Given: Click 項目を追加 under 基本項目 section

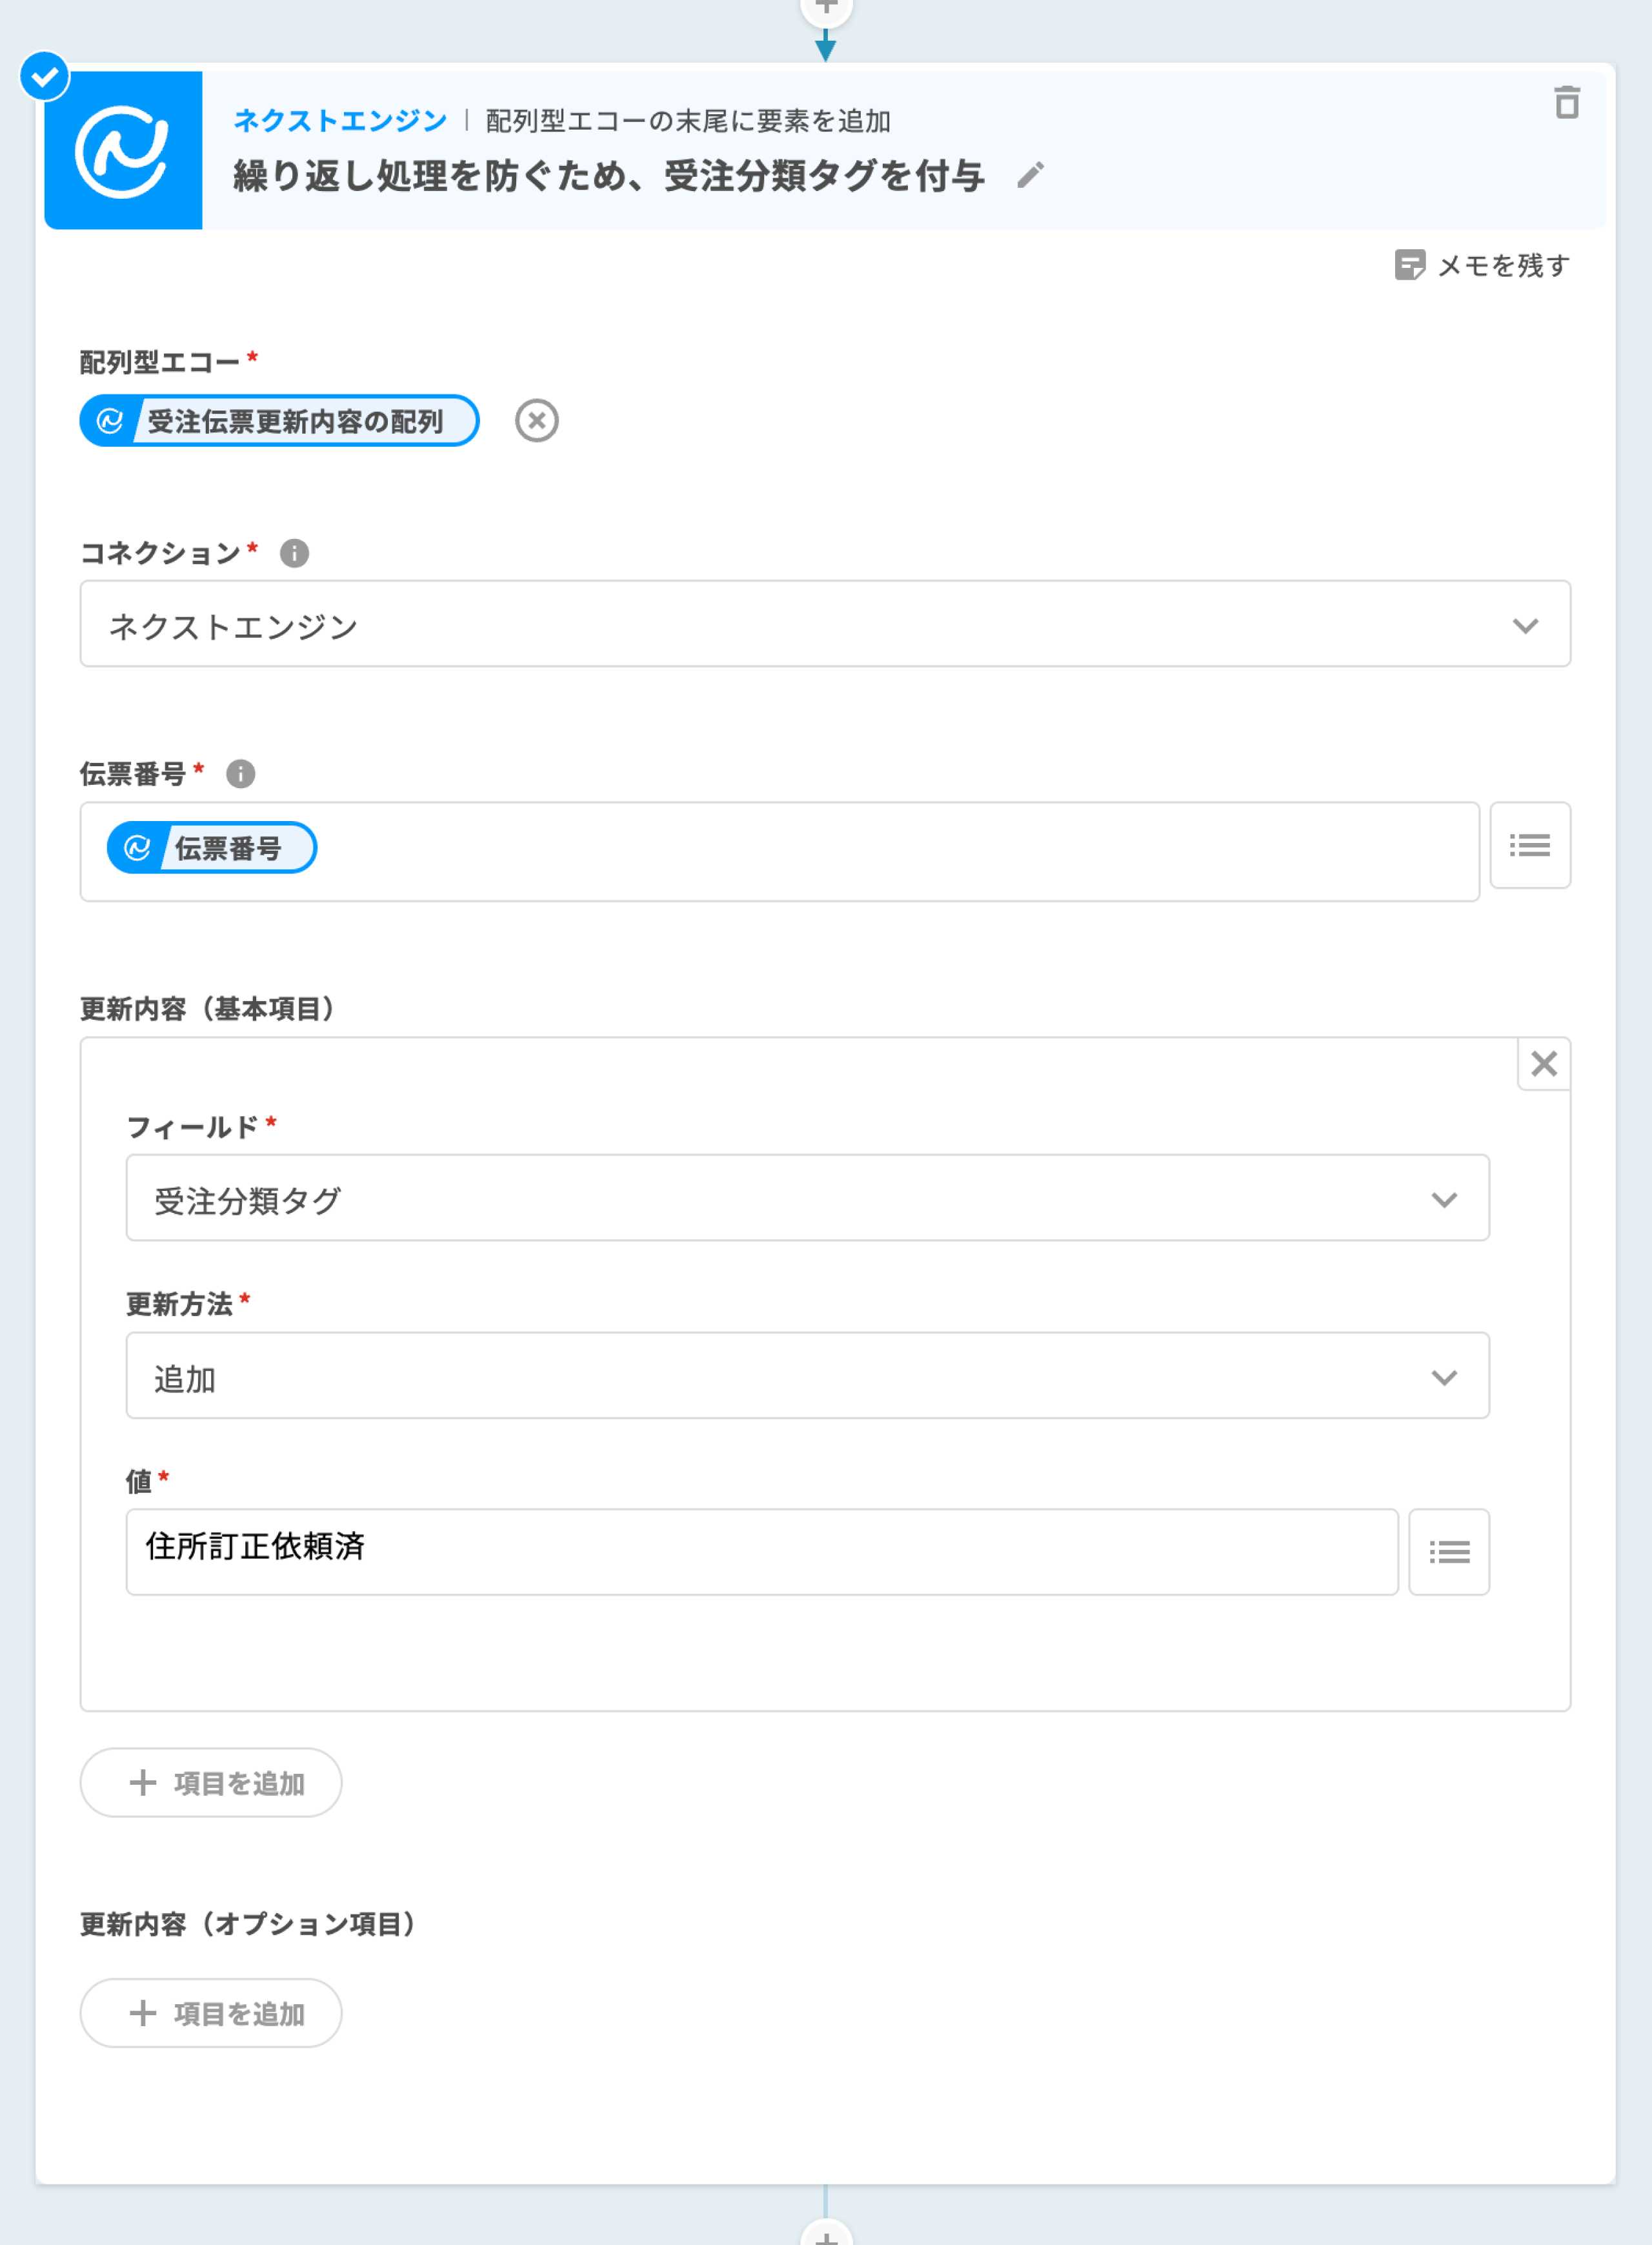Looking at the screenshot, I should (211, 1782).
